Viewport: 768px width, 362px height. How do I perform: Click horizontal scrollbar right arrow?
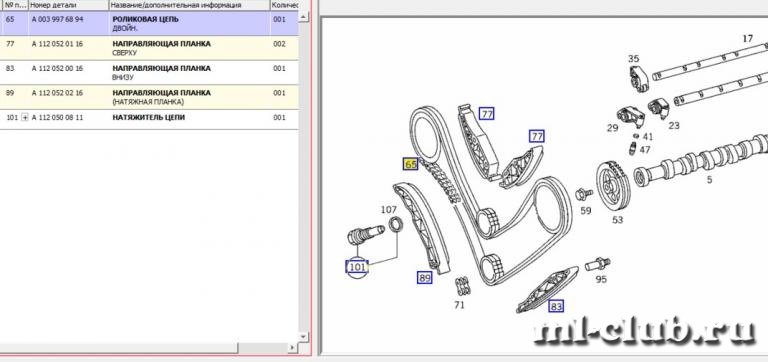(292, 348)
